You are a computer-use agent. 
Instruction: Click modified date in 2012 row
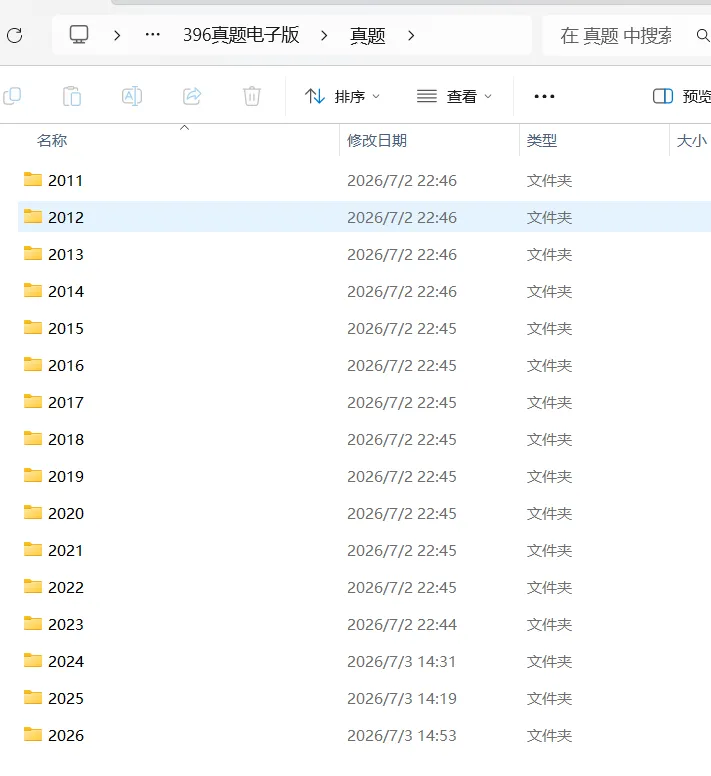pos(401,218)
